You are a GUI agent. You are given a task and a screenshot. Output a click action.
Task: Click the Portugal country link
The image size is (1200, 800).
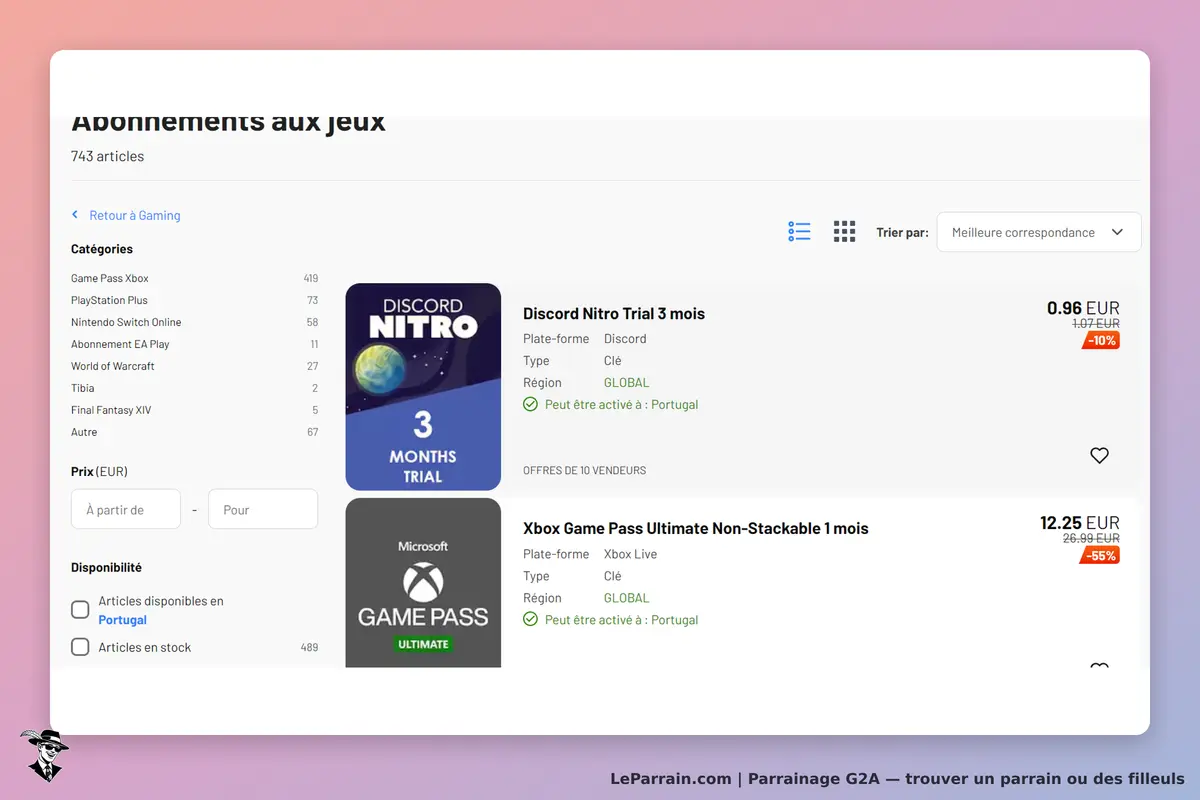[x=123, y=620]
